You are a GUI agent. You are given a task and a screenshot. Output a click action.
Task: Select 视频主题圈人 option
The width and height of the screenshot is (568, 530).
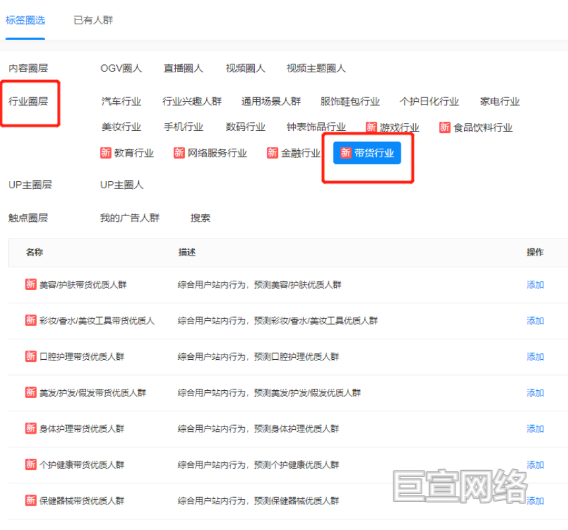316,68
